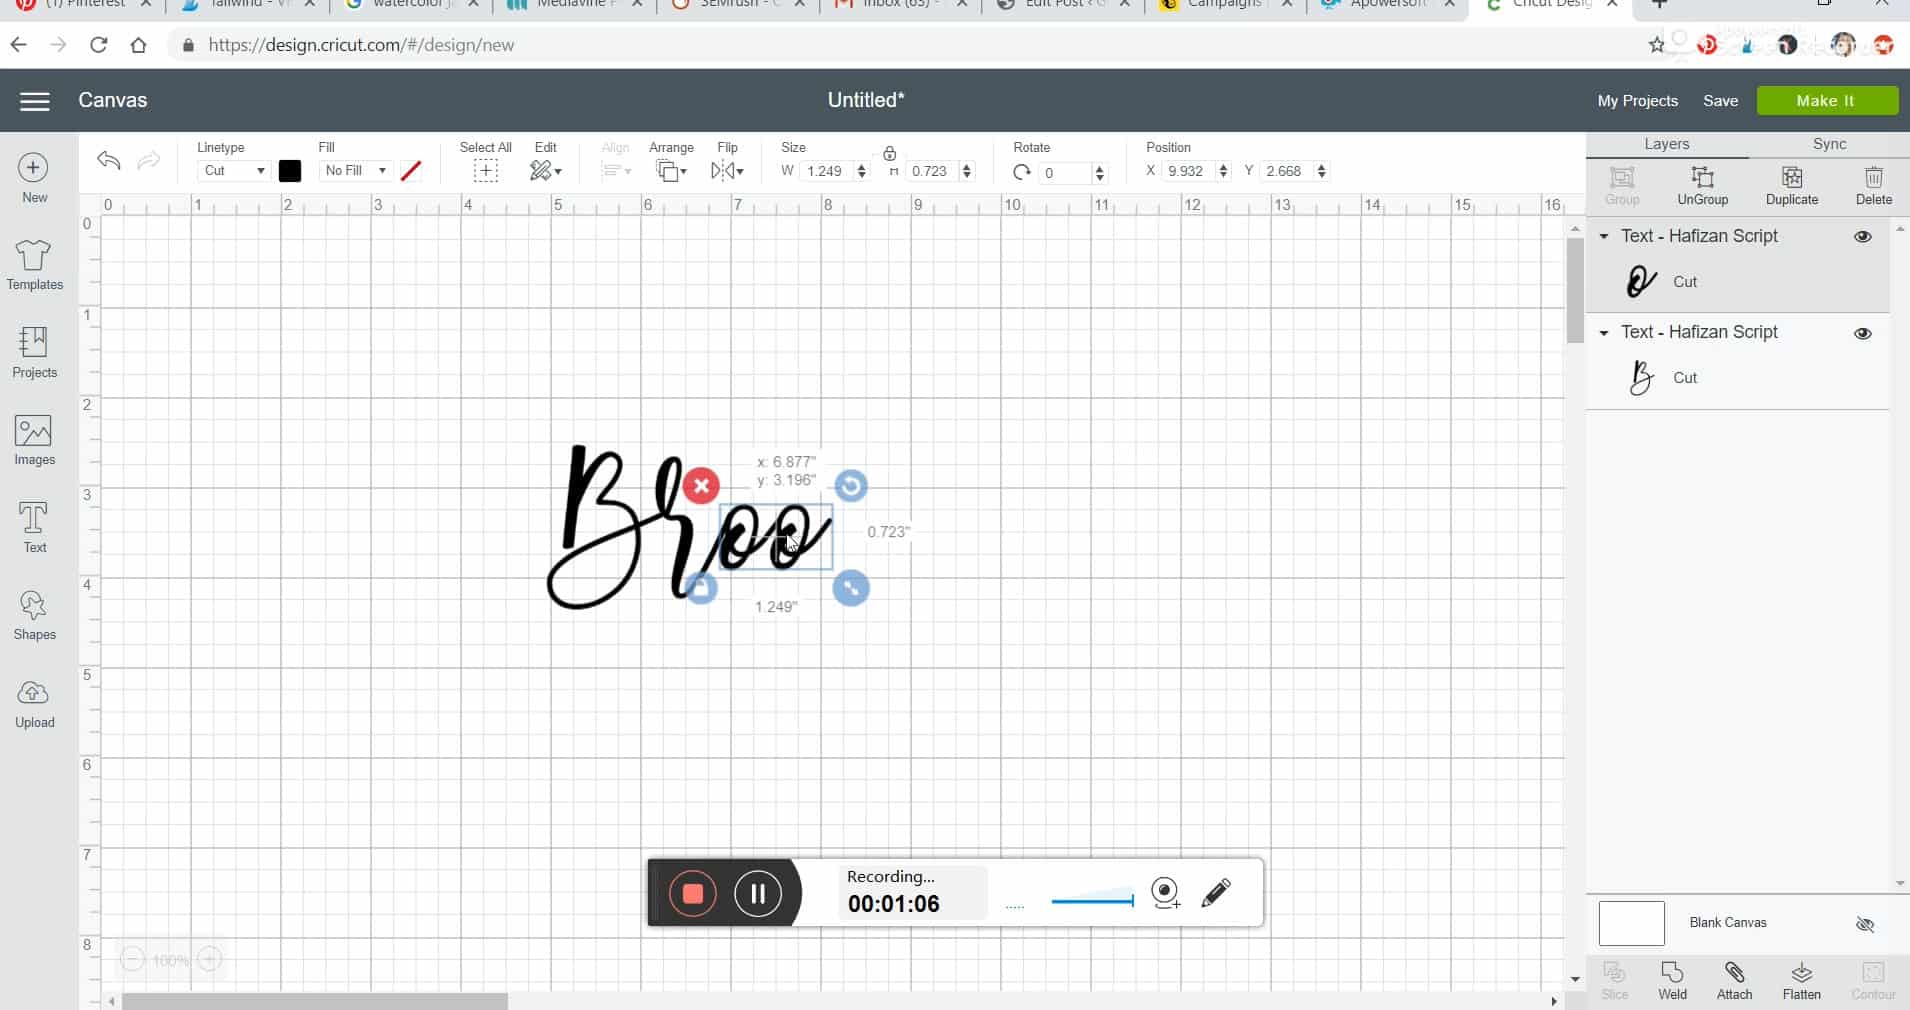Collapse the second Text - Hafizan Script layer

click(1603, 333)
